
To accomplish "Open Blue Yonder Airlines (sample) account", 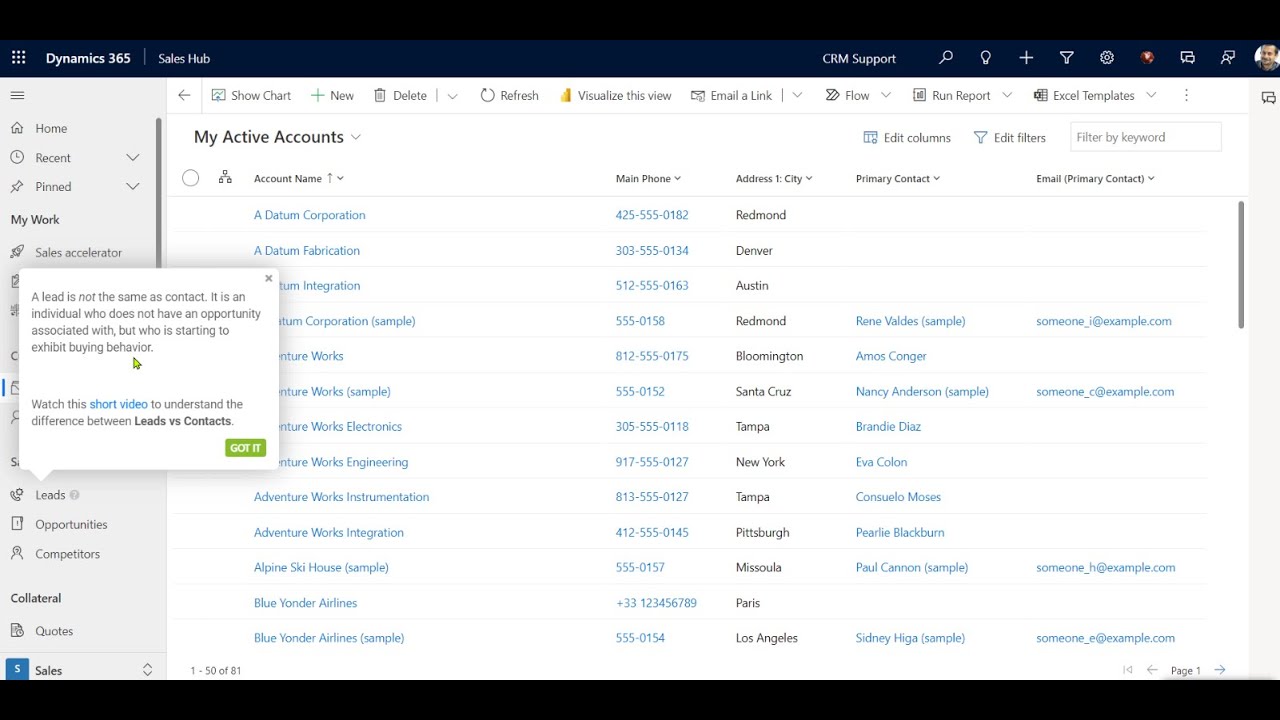I will click(329, 638).
